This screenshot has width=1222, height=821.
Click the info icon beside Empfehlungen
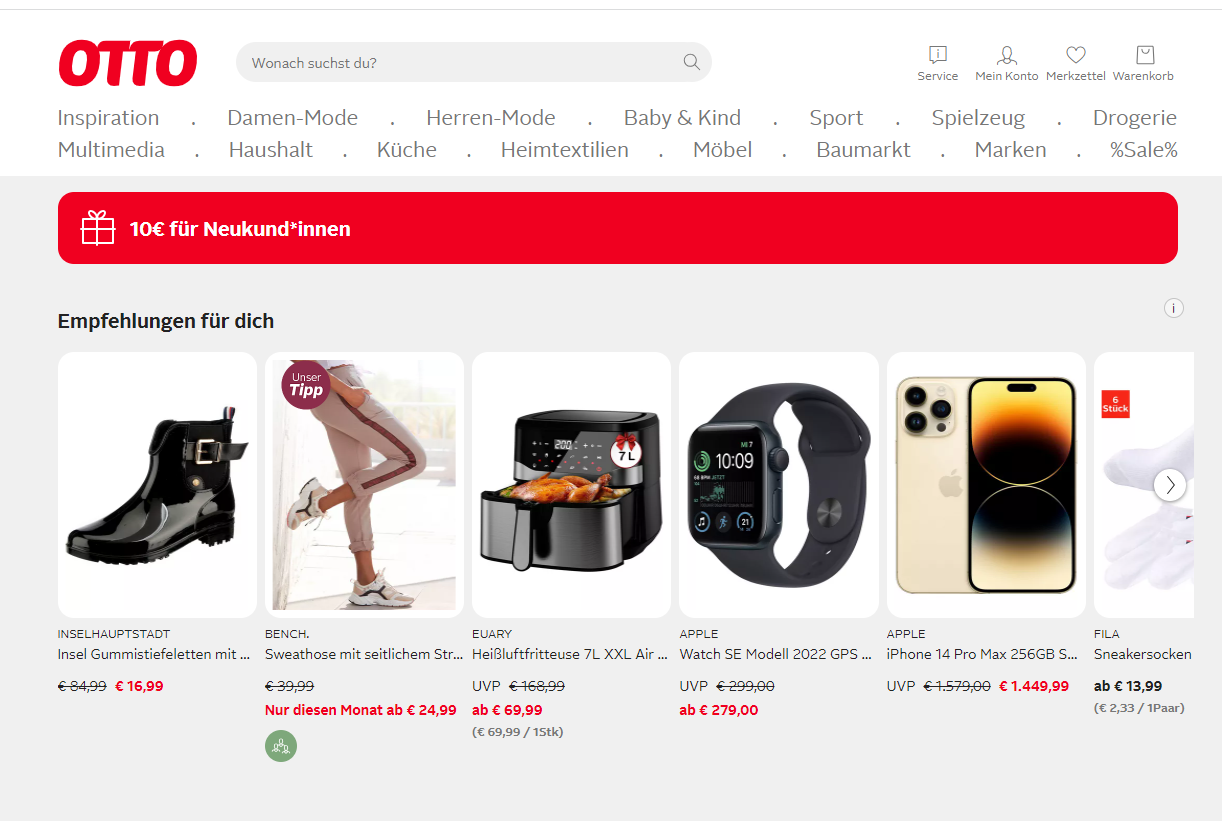tap(1174, 308)
